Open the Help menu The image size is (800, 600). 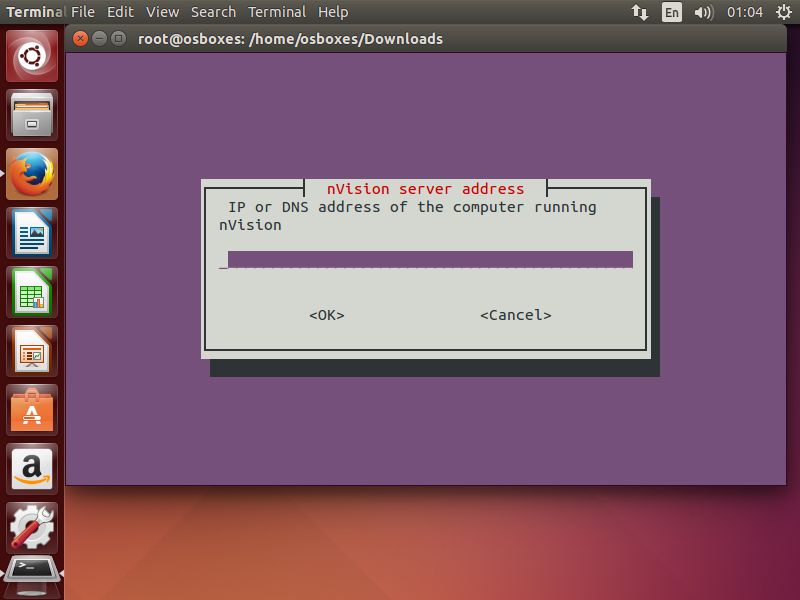333,12
